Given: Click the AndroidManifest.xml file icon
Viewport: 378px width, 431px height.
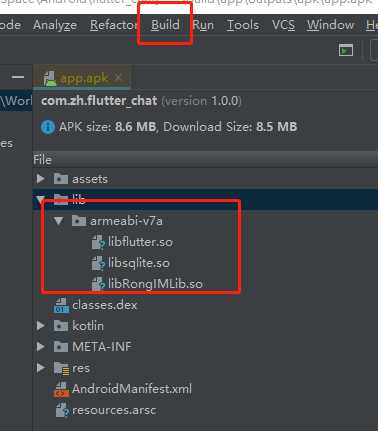Looking at the screenshot, I should [61, 389].
